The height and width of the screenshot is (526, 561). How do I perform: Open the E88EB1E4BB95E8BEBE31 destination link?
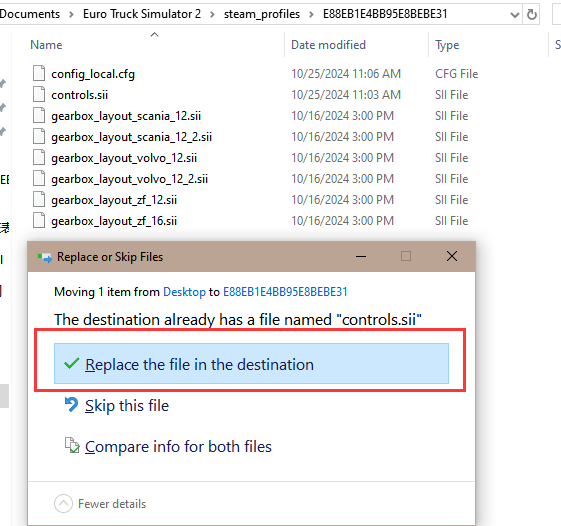pyautogui.click(x=285, y=292)
